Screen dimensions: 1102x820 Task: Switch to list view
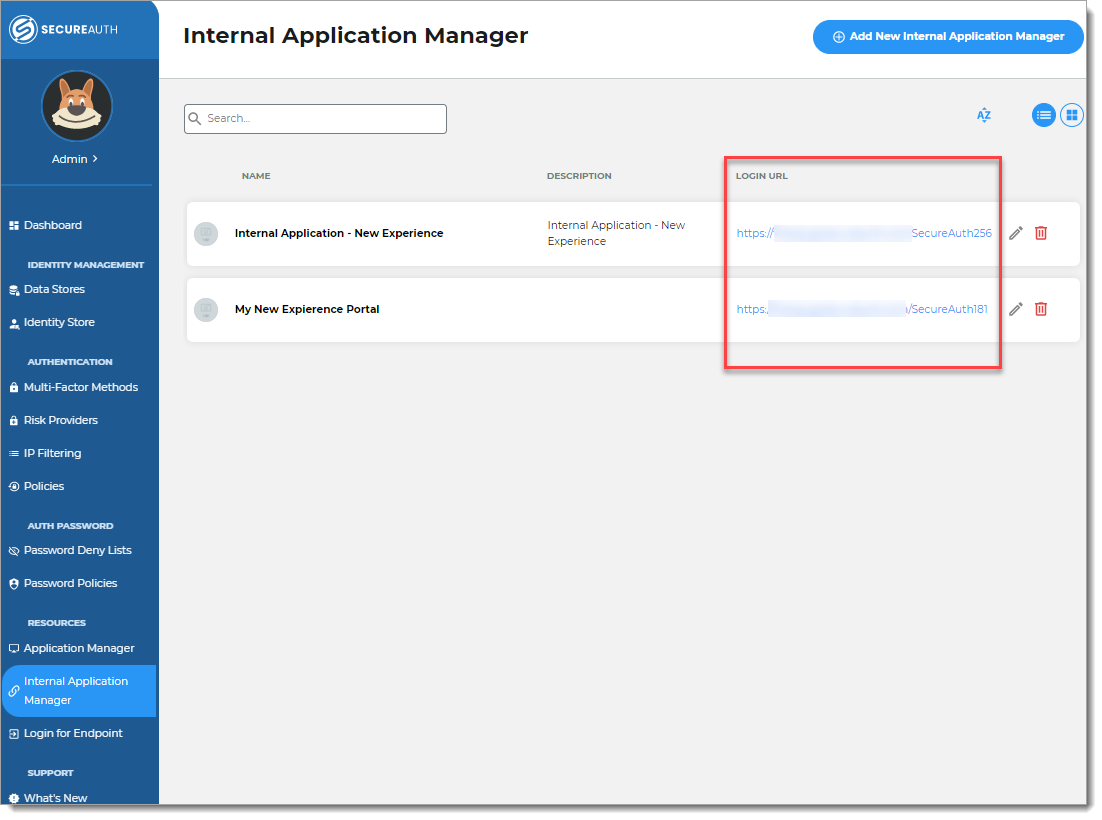pyautogui.click(x=1043, y=115)
